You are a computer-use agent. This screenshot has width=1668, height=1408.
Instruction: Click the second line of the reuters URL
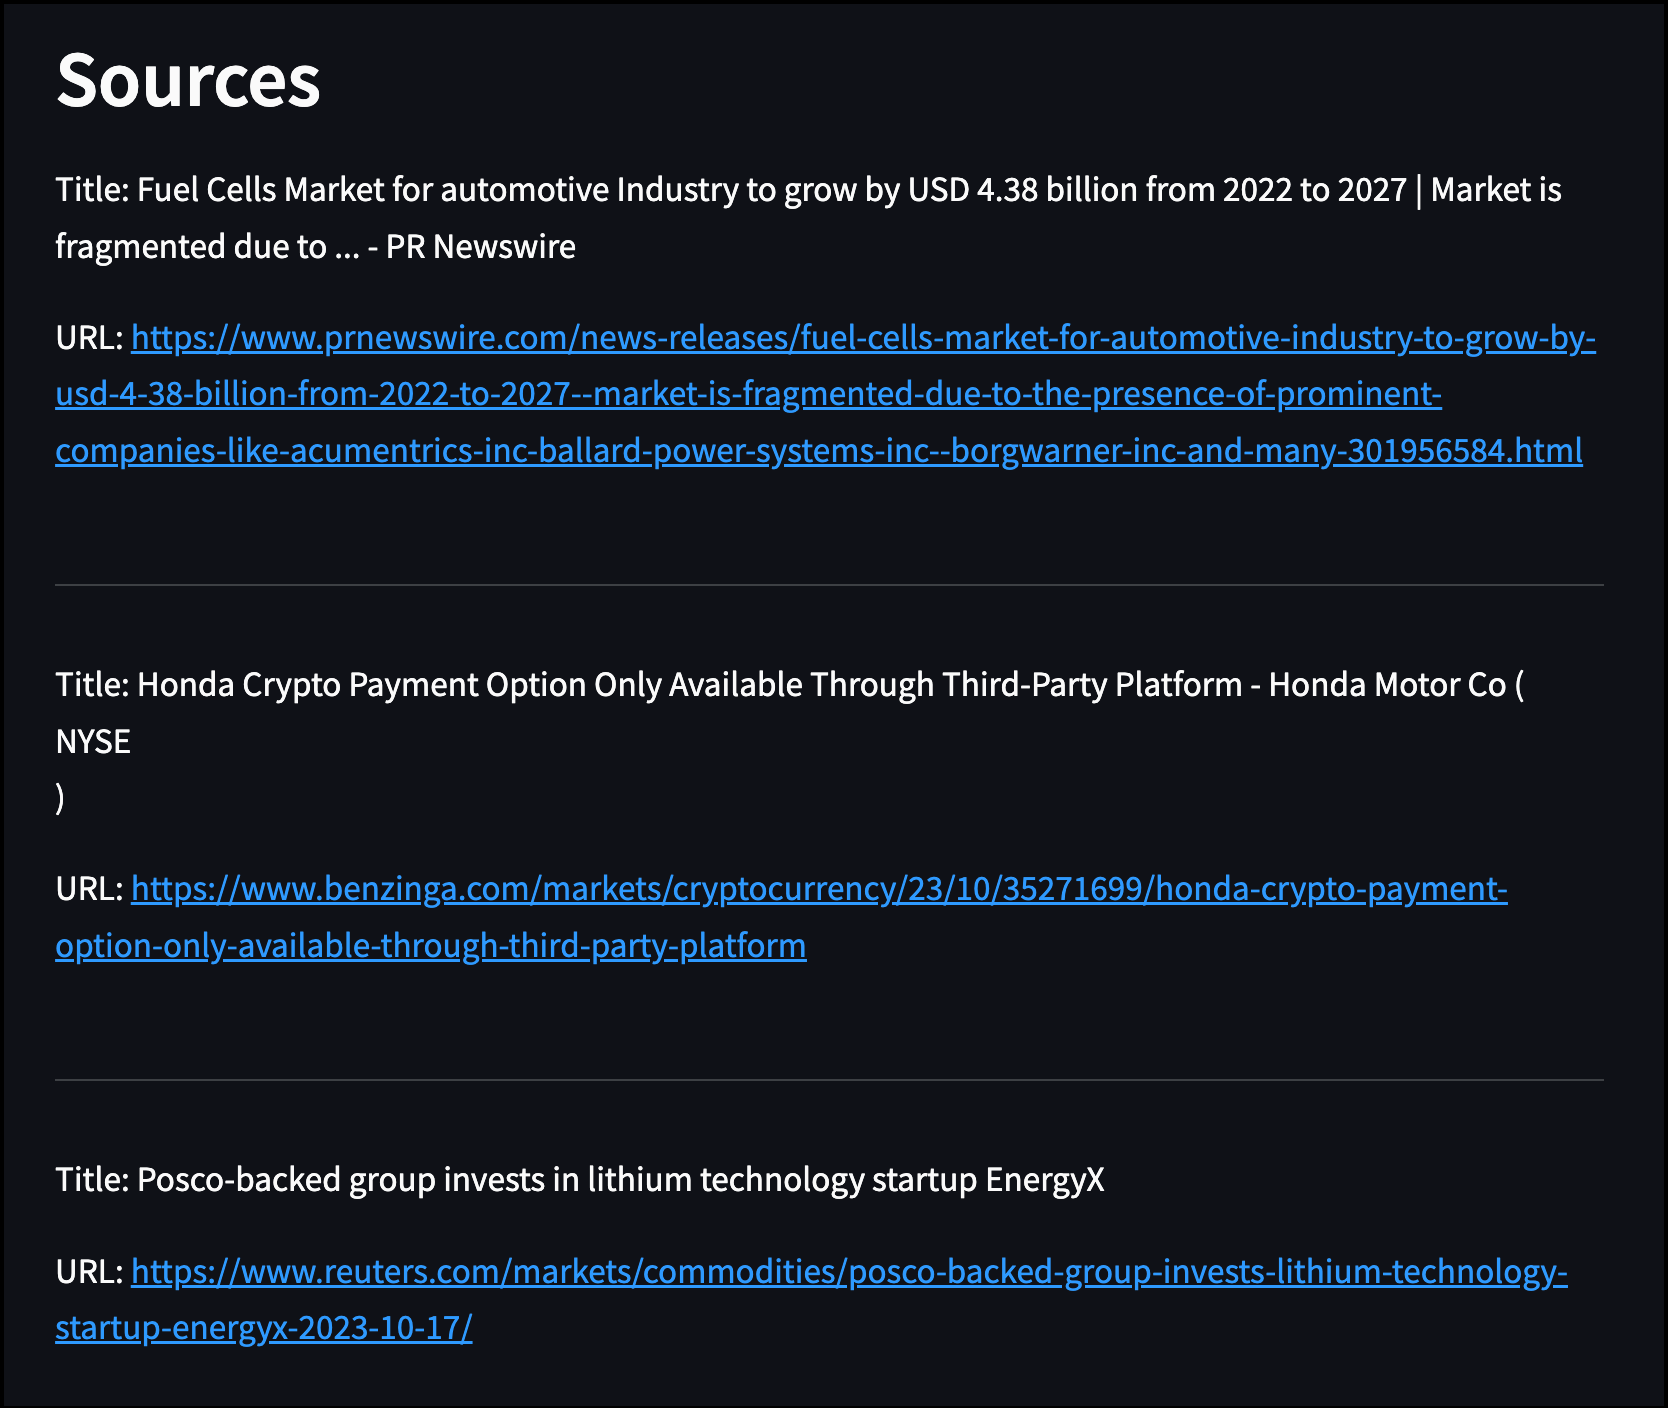265,1330
